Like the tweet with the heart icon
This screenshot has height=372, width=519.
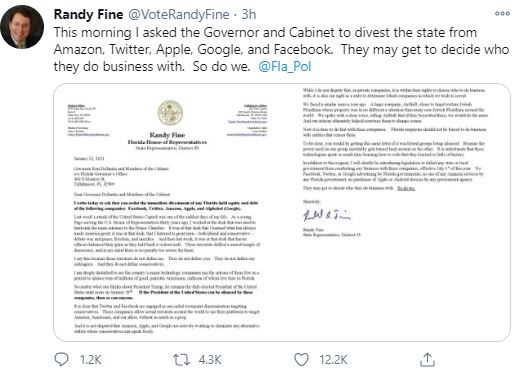301,360
